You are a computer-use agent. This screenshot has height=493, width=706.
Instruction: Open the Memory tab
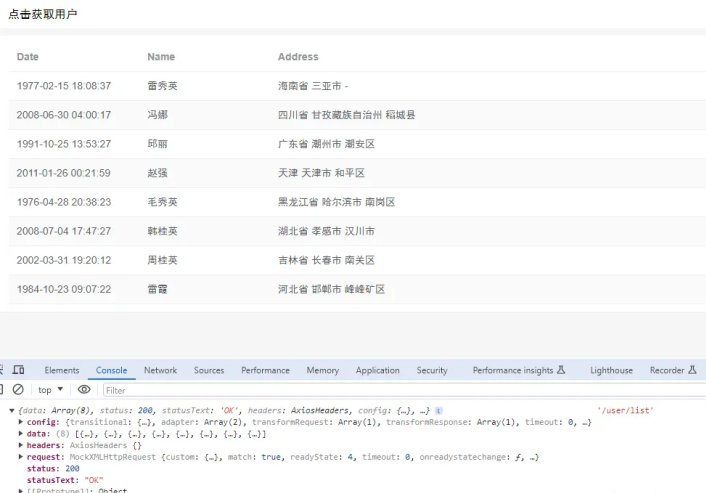[322, 370]
